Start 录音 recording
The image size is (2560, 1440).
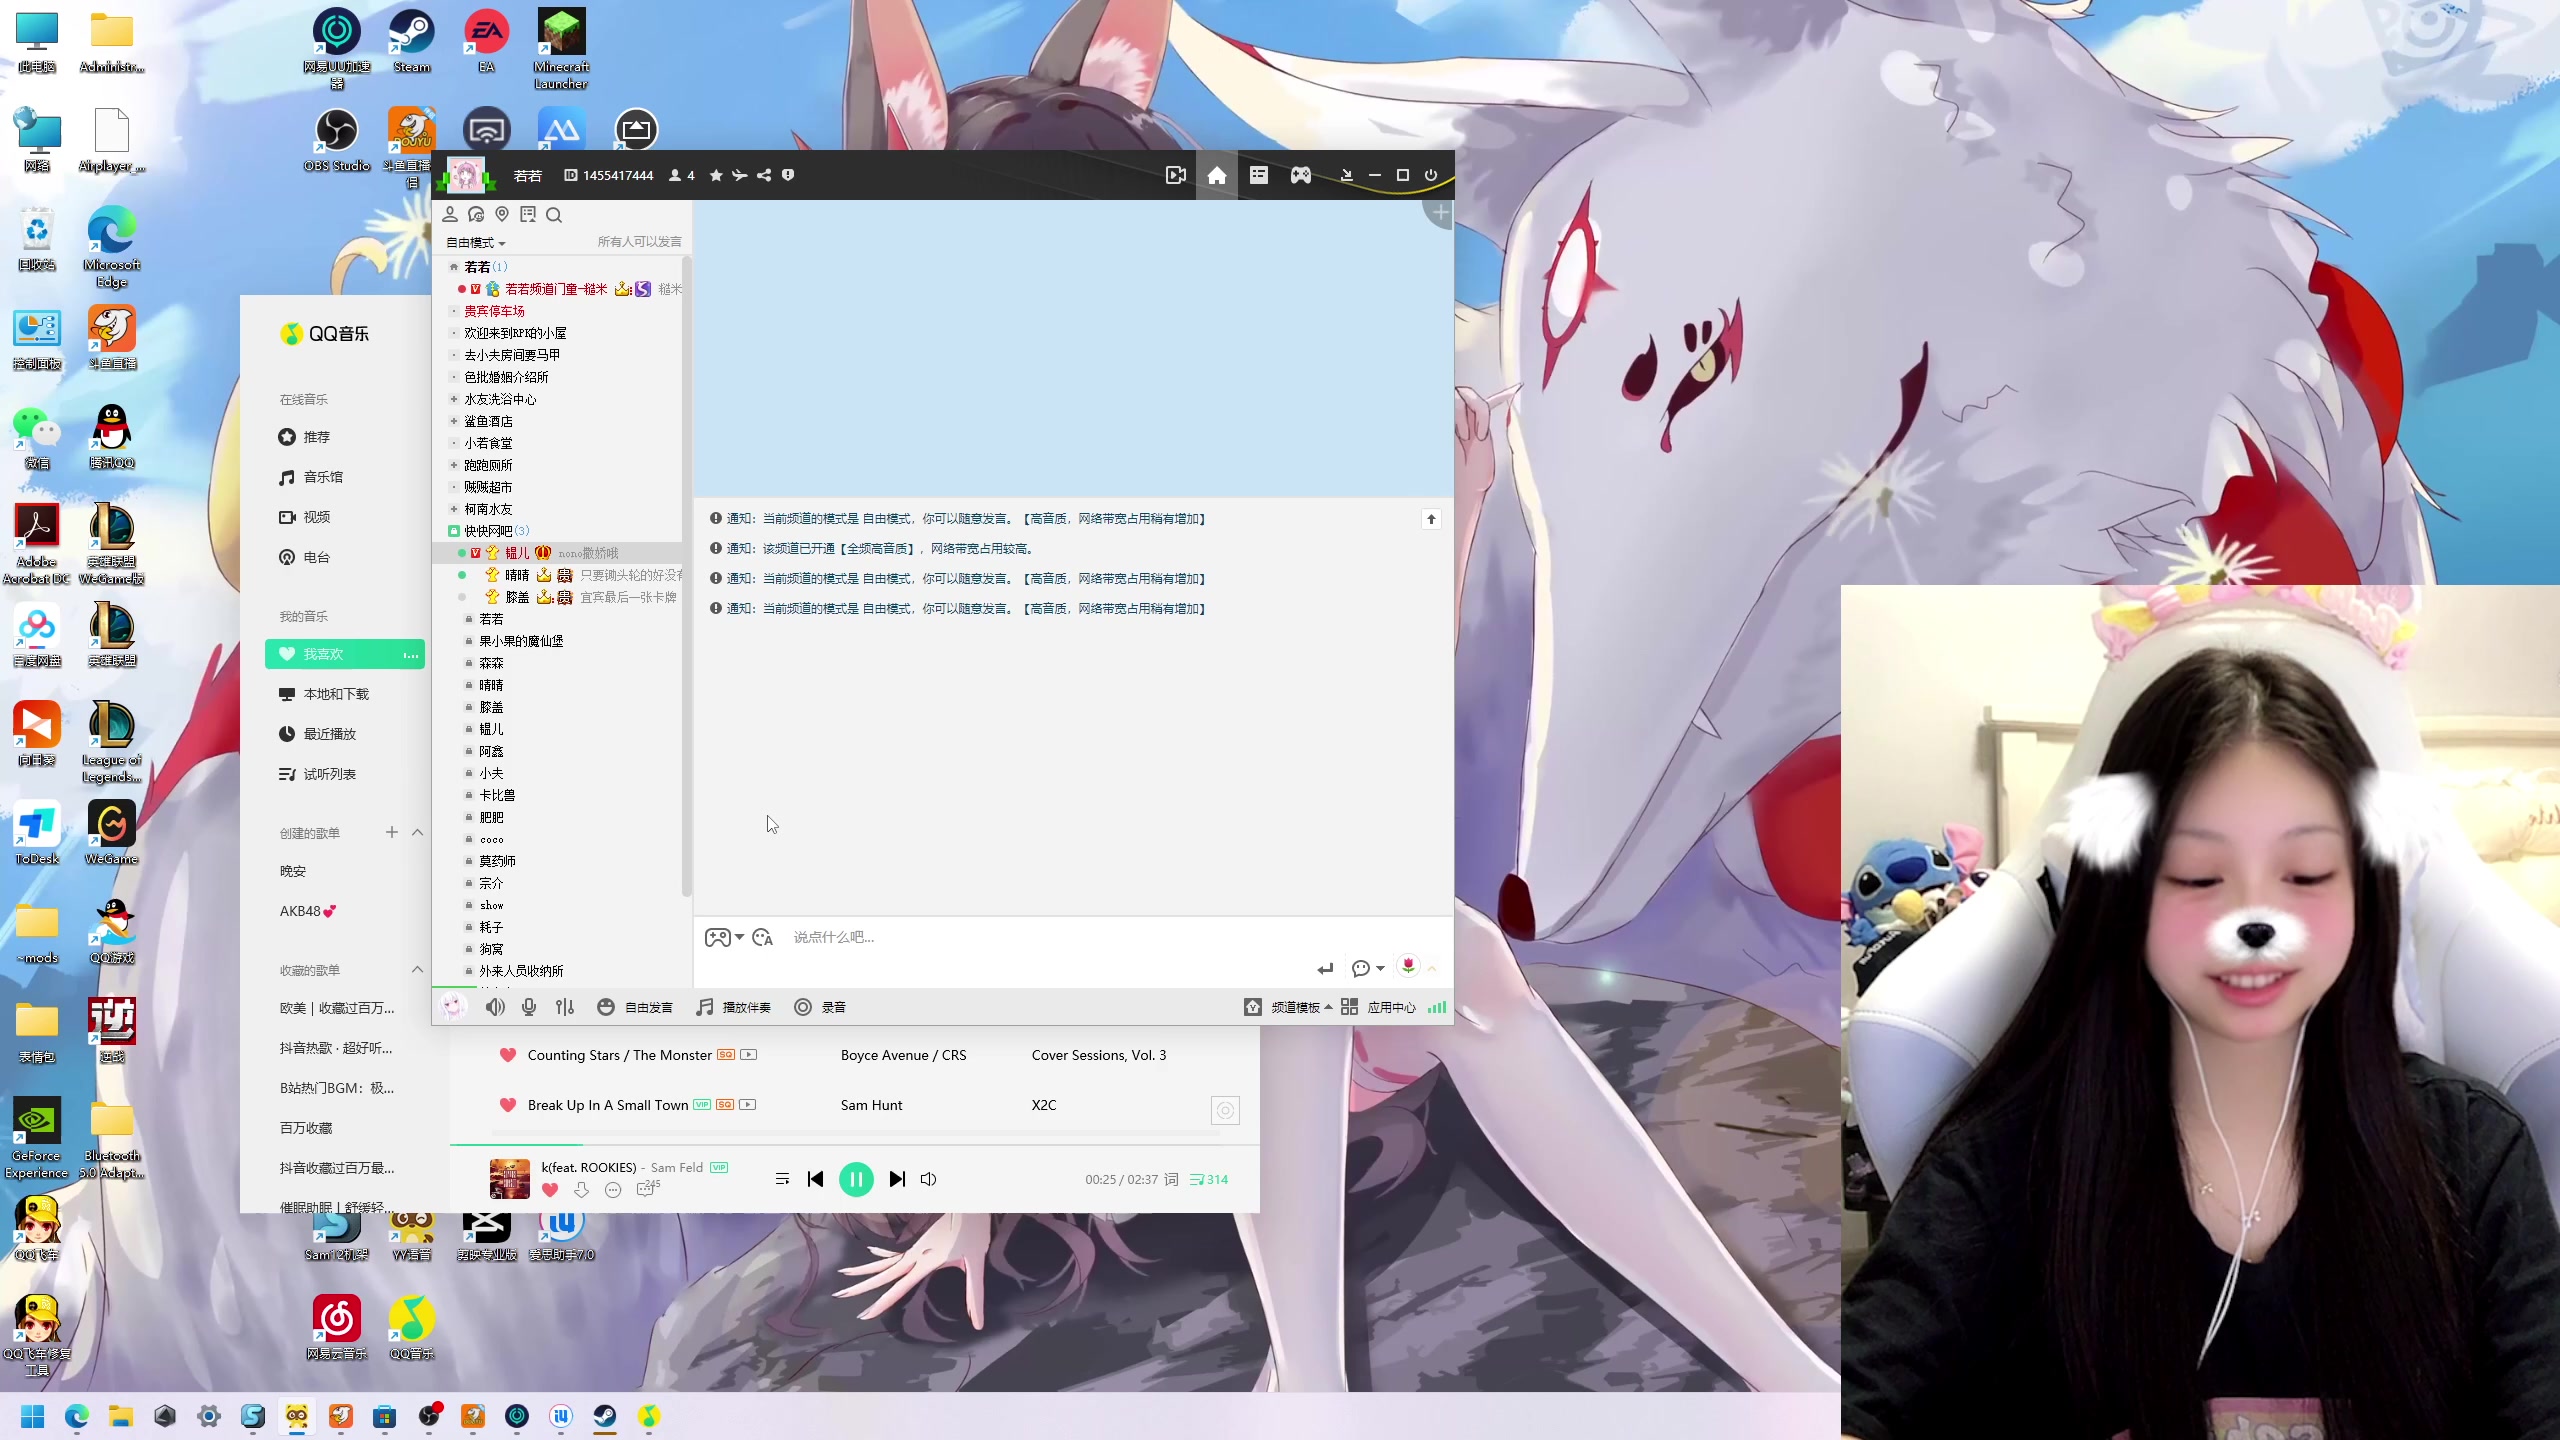(820, 1007)
